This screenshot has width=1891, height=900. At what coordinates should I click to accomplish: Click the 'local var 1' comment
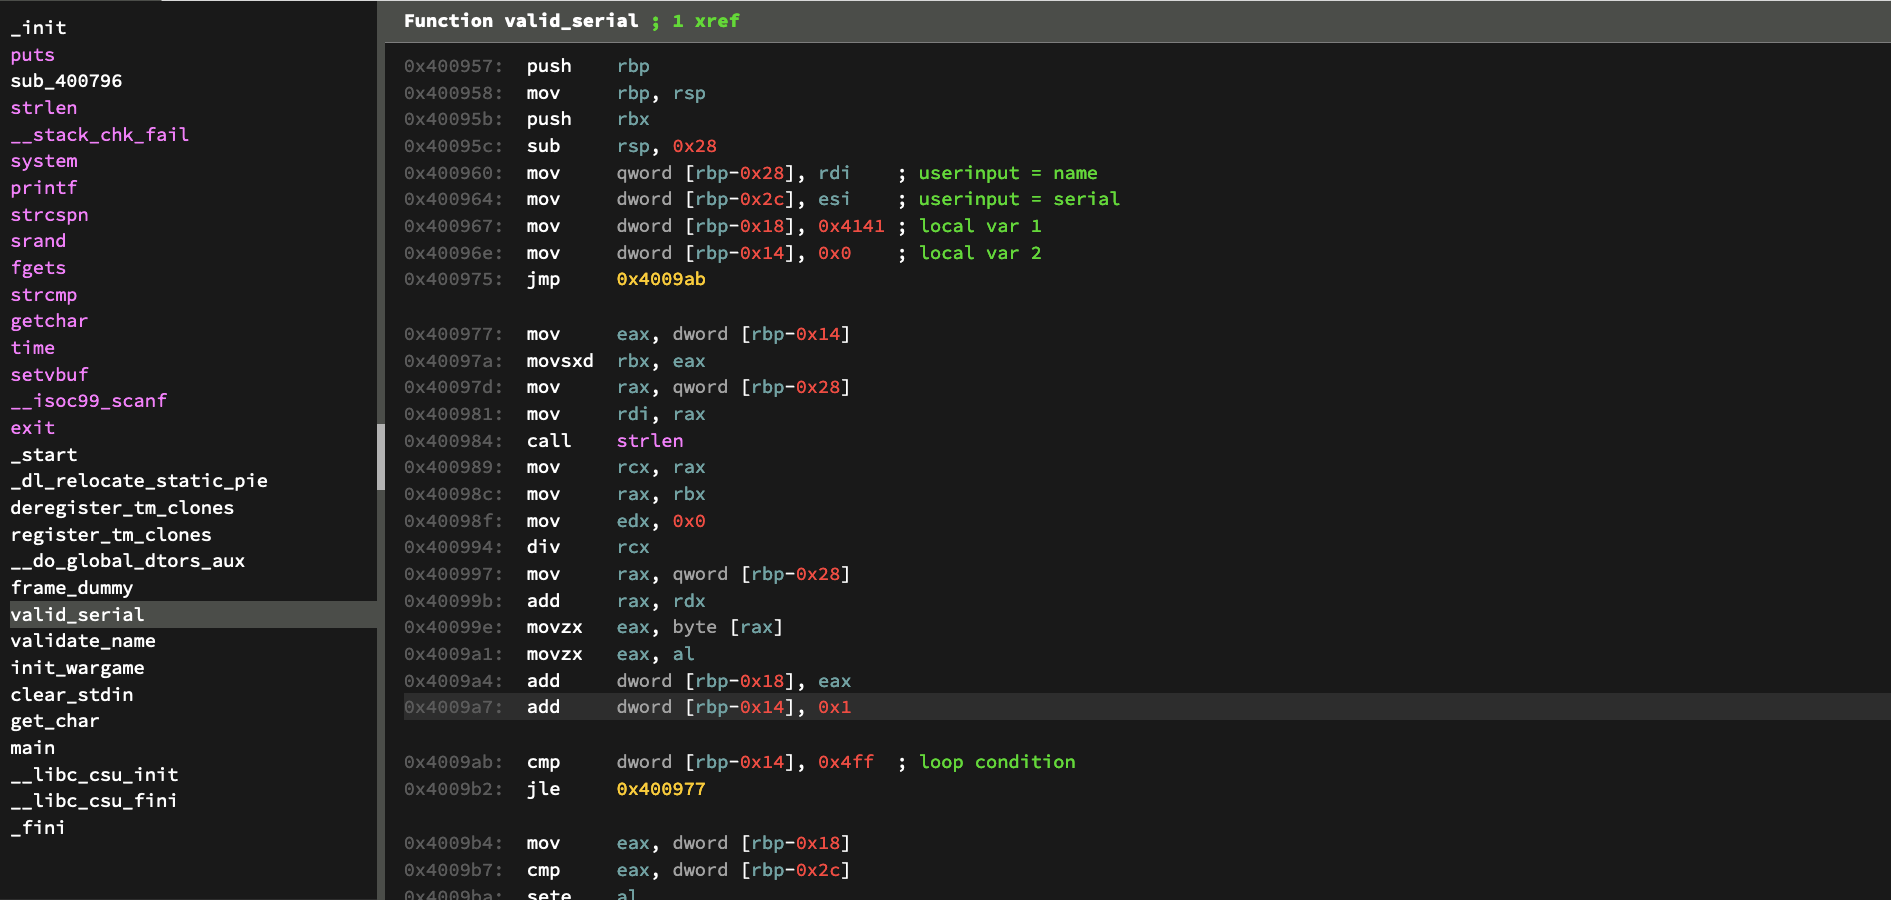pyautogui.click(x=980, y=226)
